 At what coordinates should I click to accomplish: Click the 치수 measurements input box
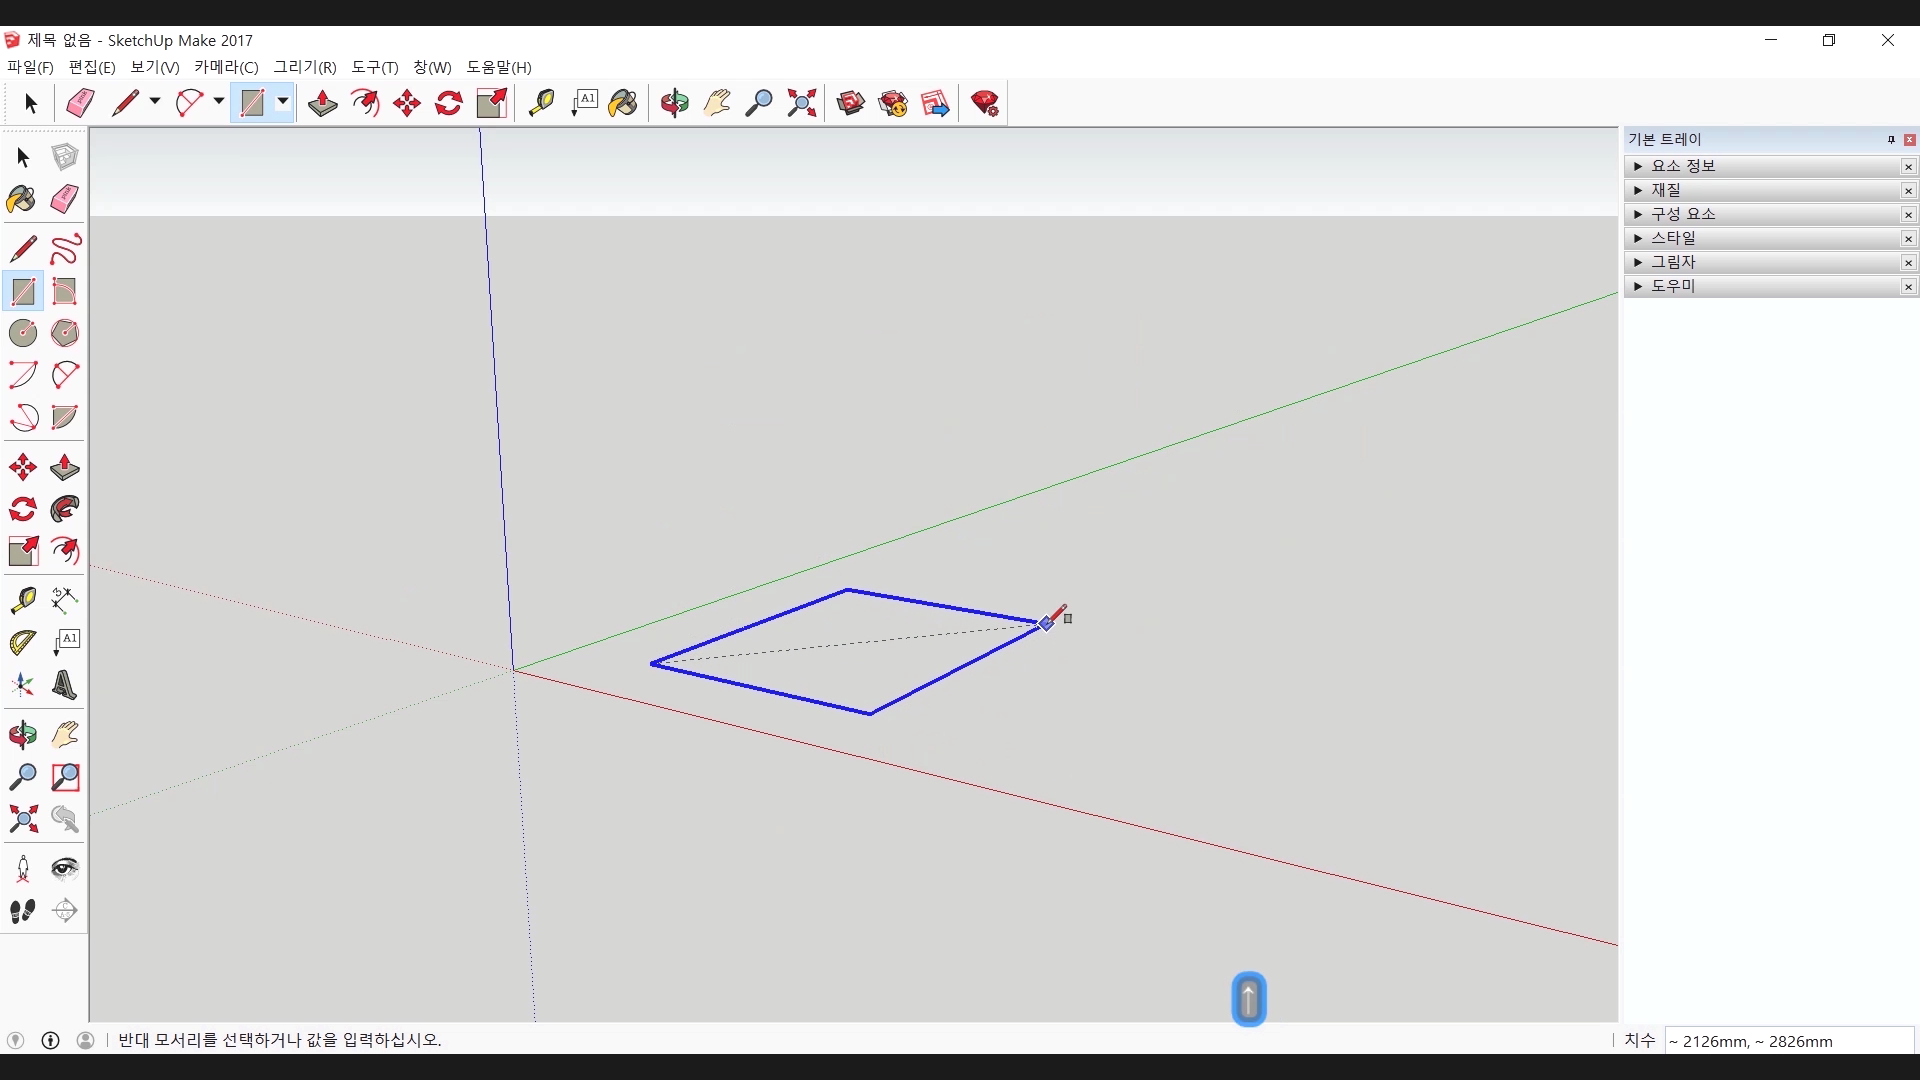(1788, 1041)
